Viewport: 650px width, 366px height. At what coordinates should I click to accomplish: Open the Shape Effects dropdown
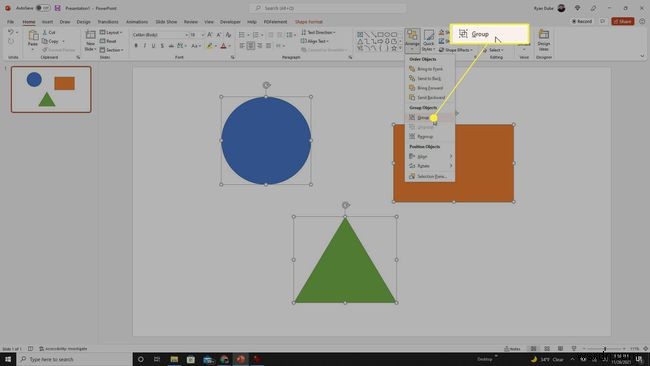(x=456, y=50)
